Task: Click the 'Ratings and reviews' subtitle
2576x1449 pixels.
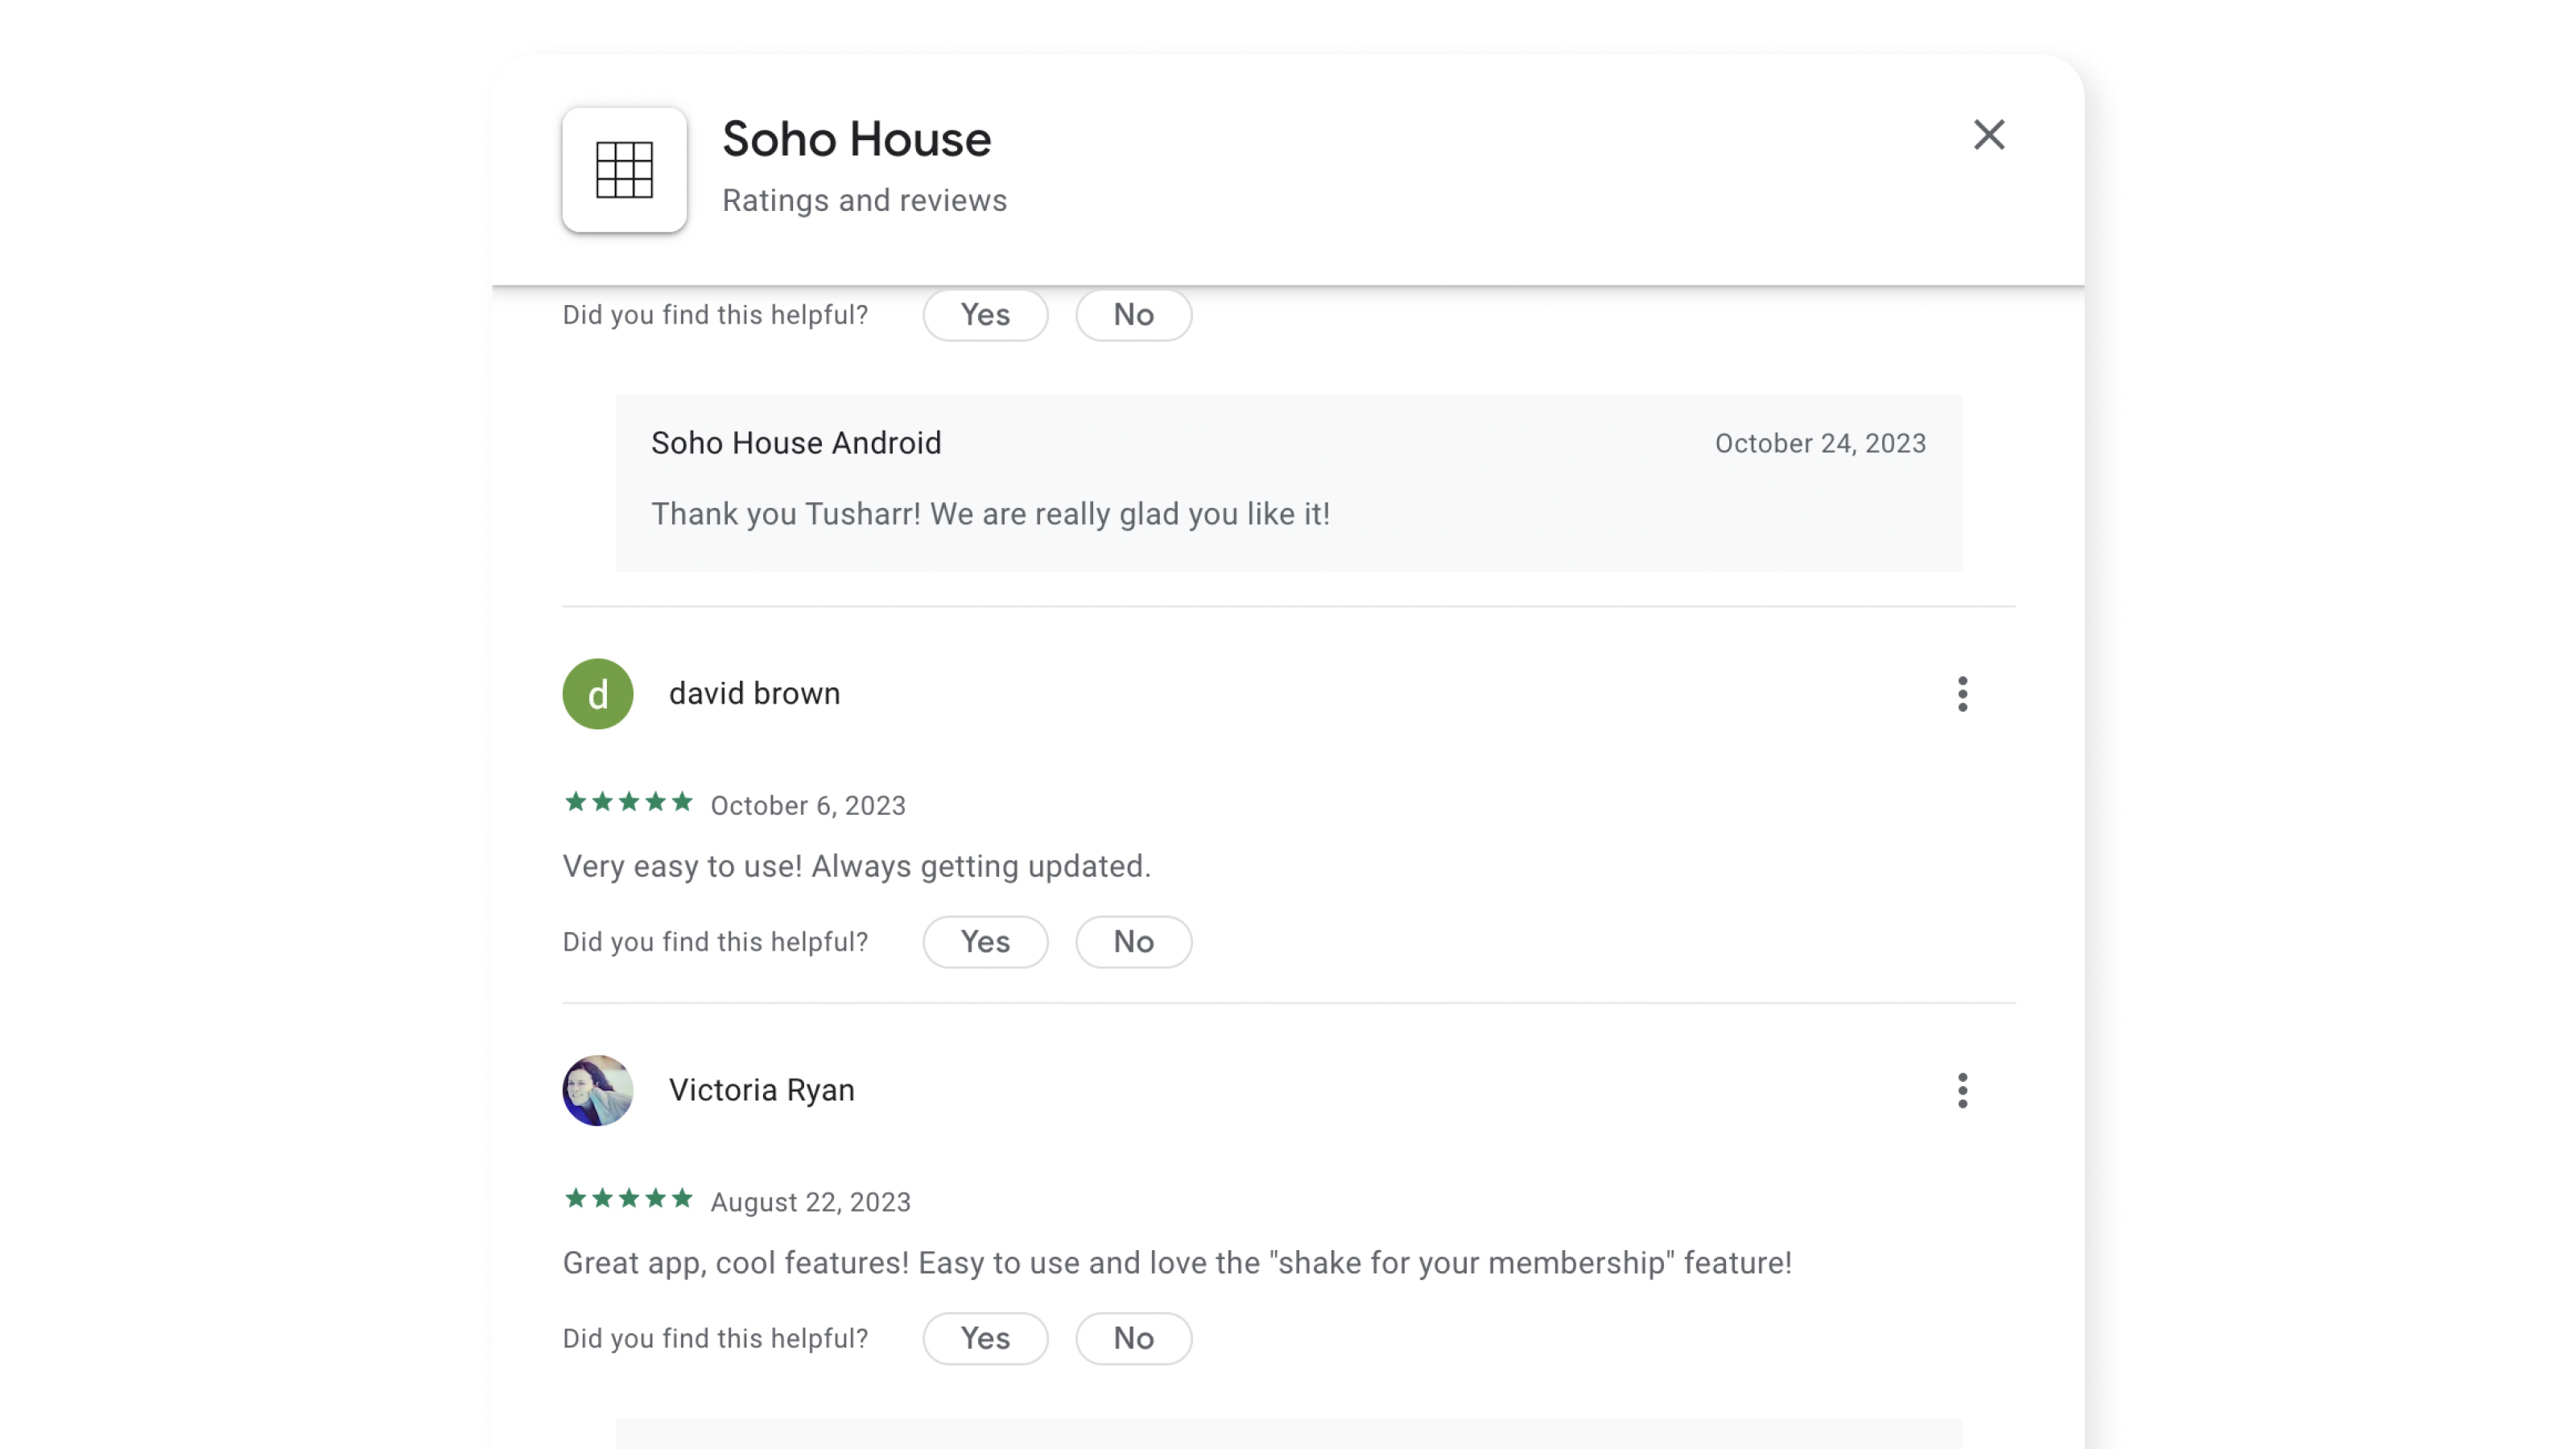Action: (864, 201)
